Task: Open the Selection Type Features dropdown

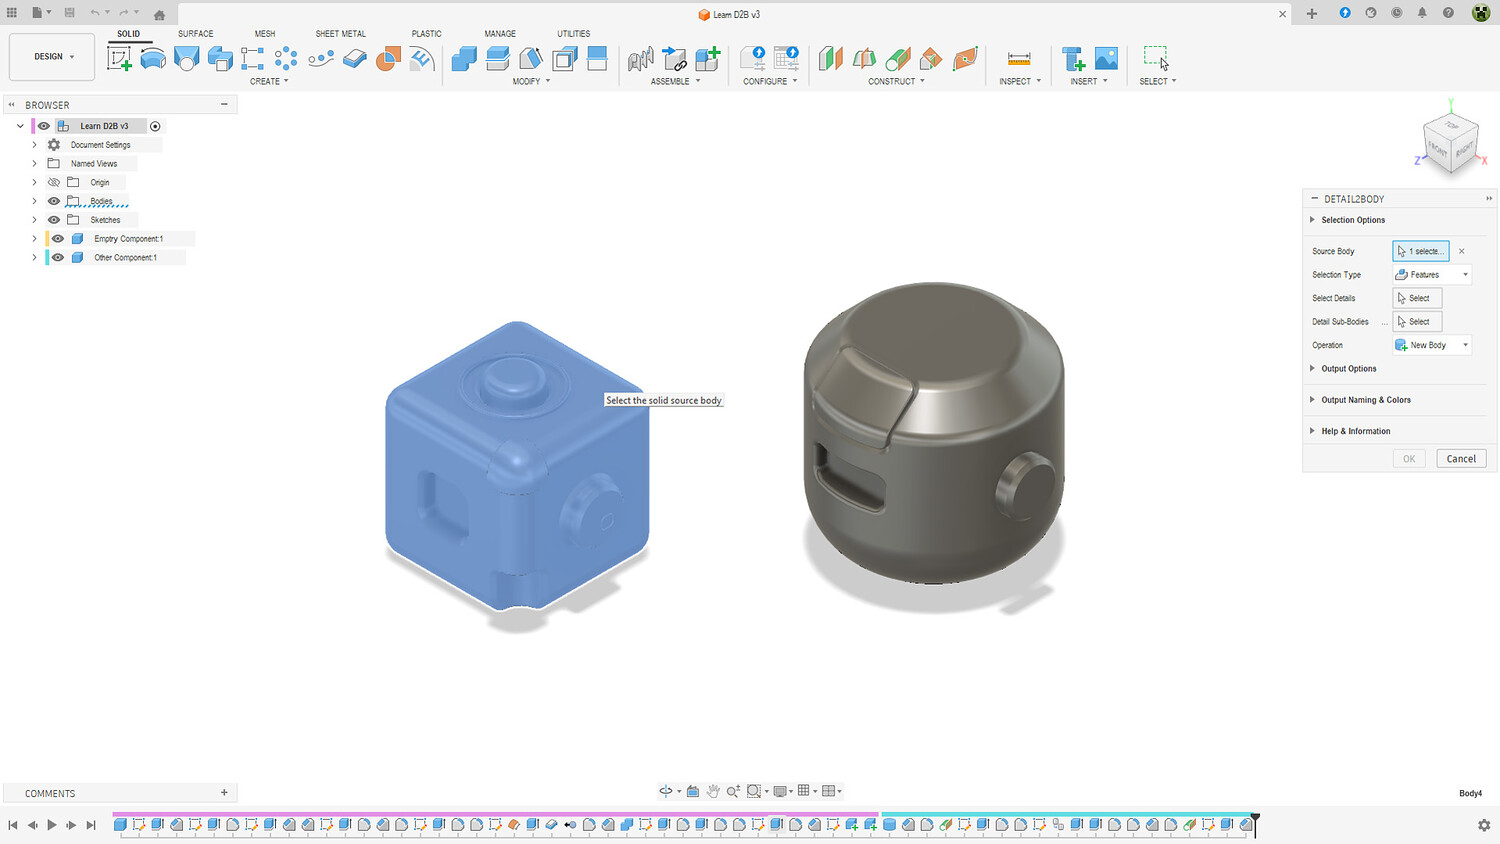Action: [x=1432, y=275]
